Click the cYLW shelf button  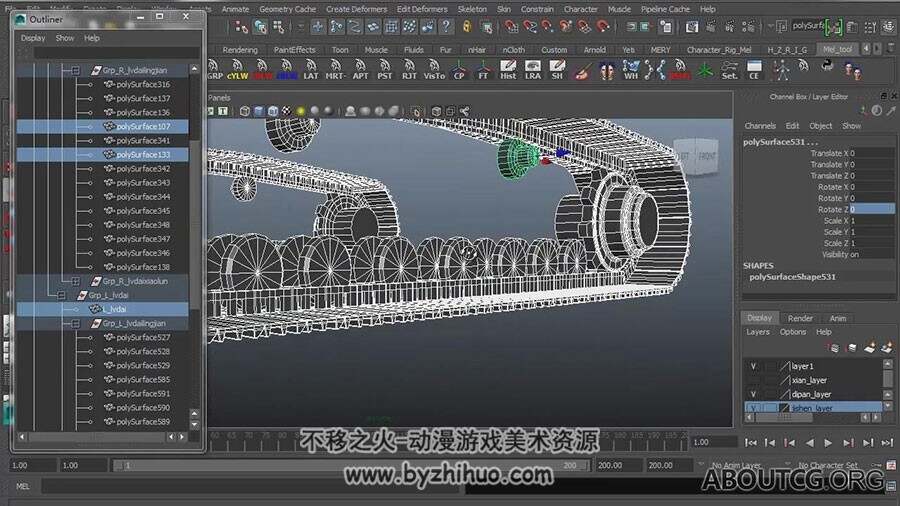point(237,70)
